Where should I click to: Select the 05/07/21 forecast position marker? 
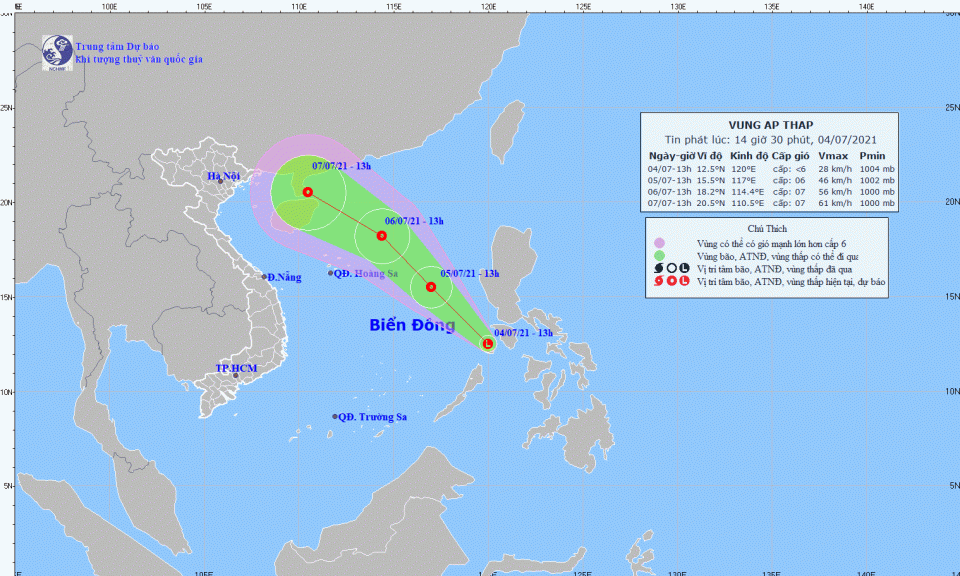(x=431, y=287)
